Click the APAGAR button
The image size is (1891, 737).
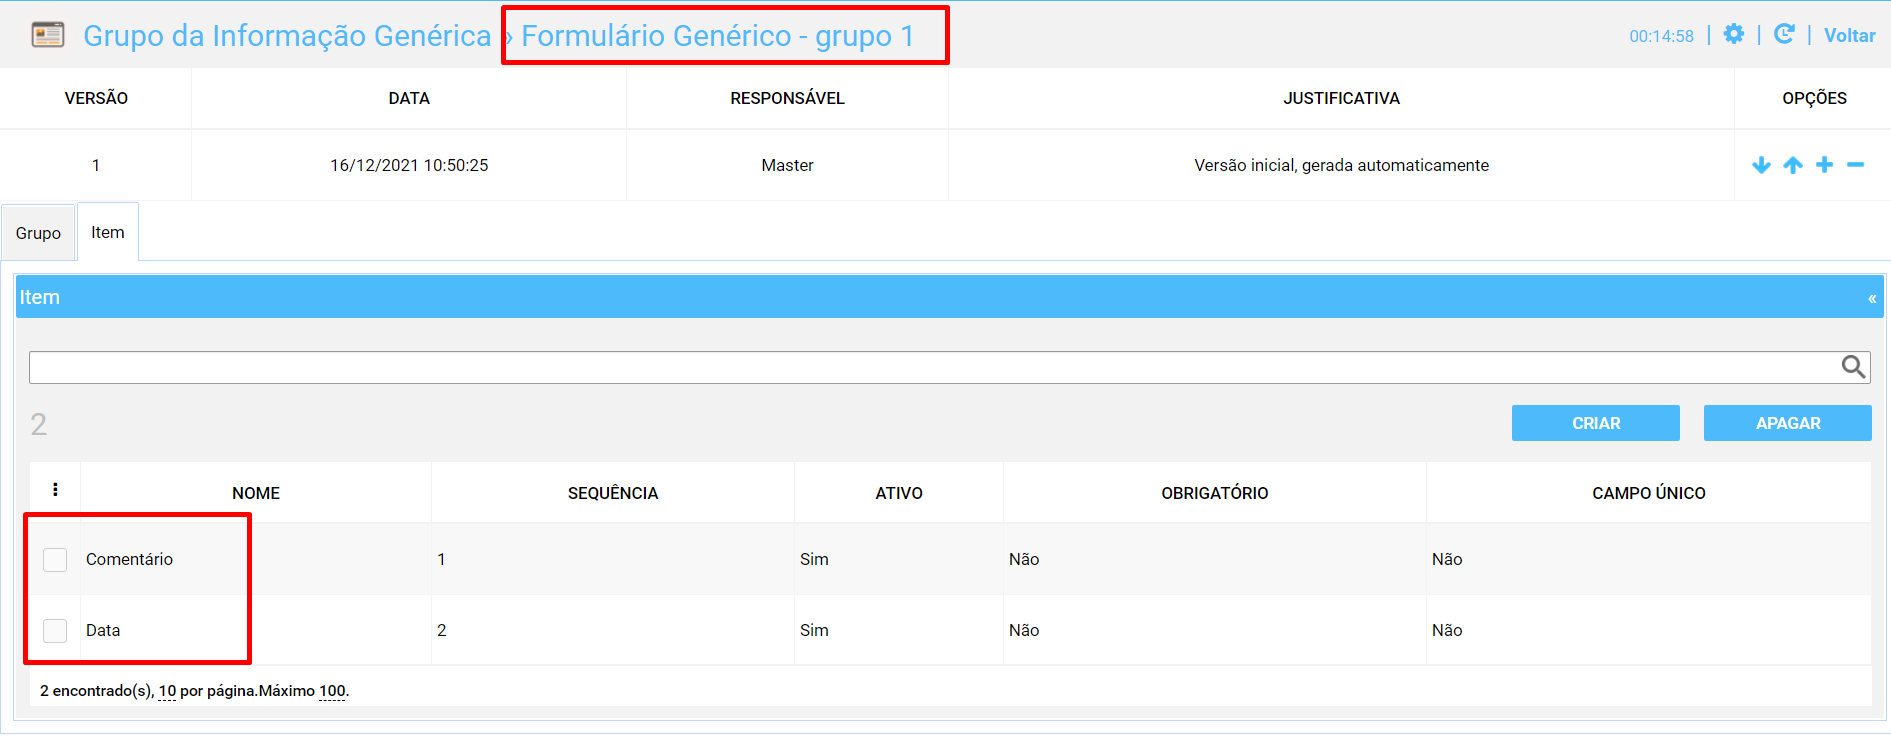[x=1788, y=423]
